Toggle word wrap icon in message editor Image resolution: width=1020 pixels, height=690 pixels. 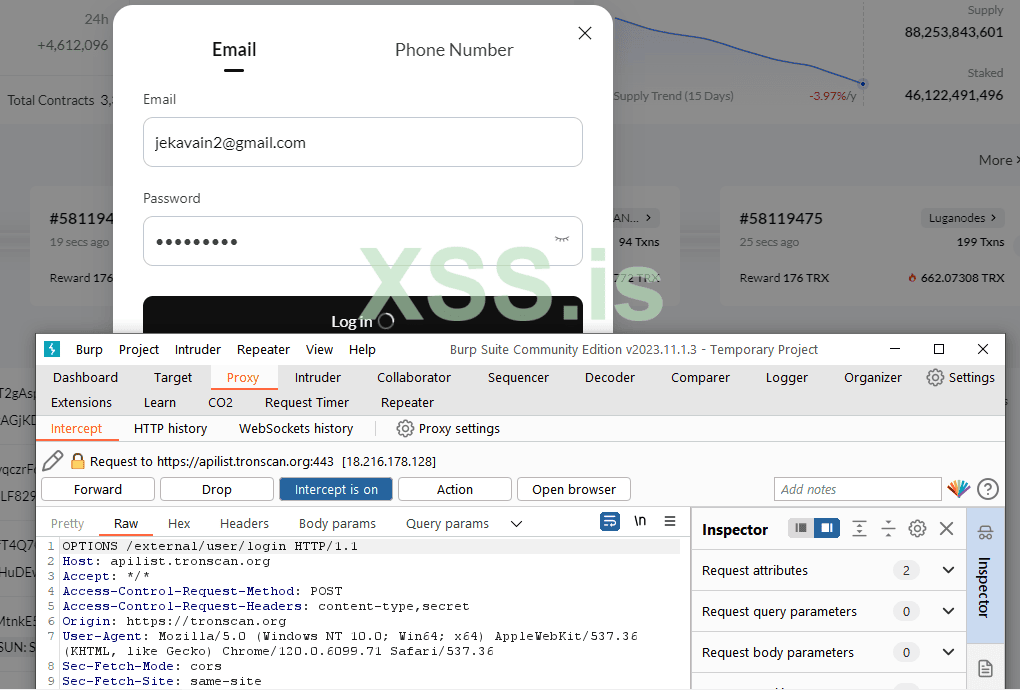610,522
